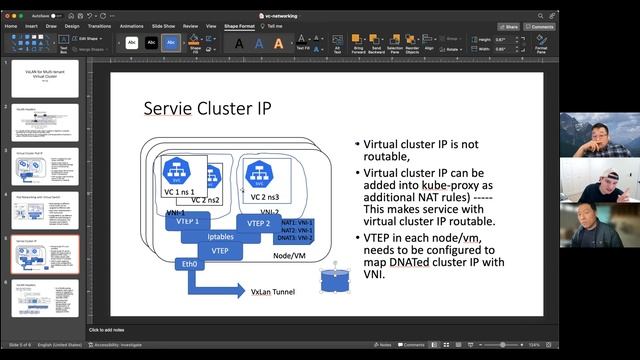
Task: Click the 'Click to add notes' area
Action: (107, 330)
